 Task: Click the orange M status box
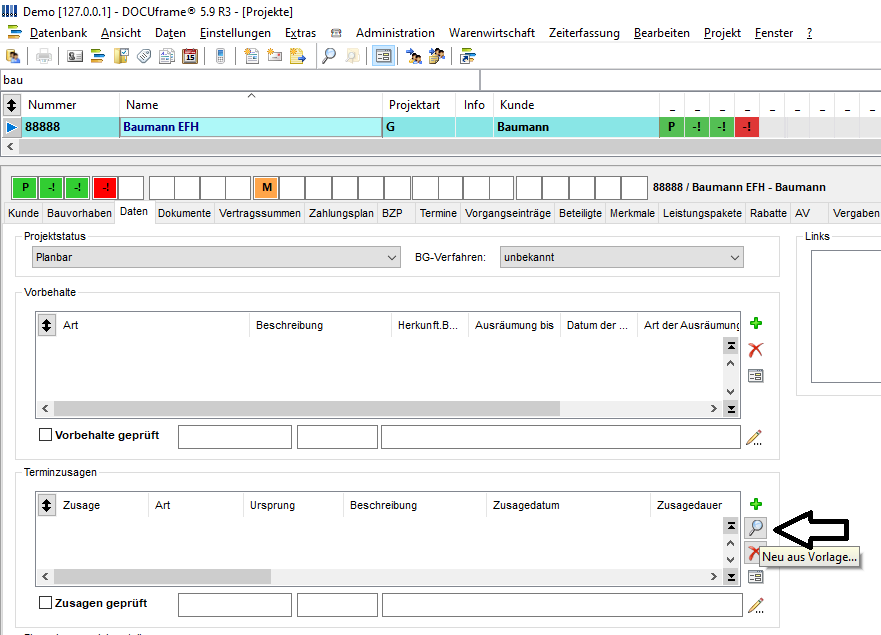pos(267,187)
